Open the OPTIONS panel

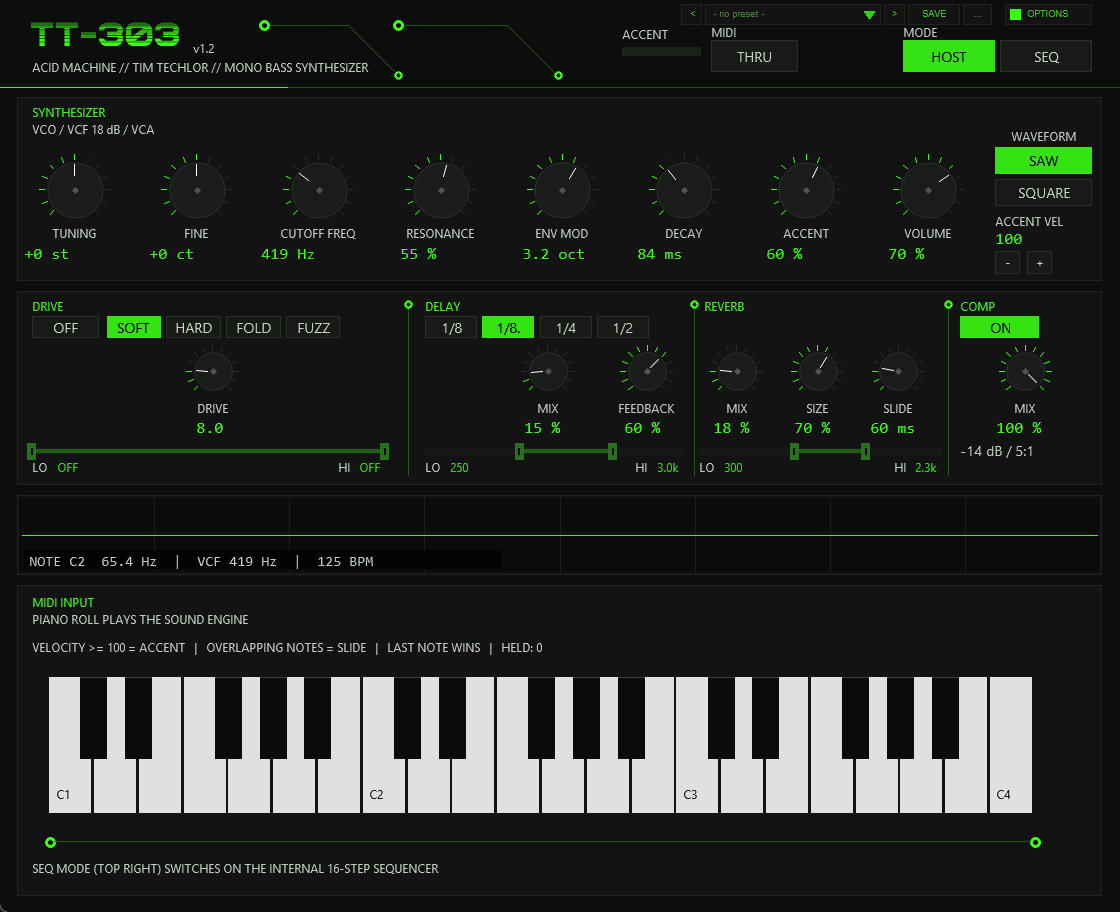1048,14
